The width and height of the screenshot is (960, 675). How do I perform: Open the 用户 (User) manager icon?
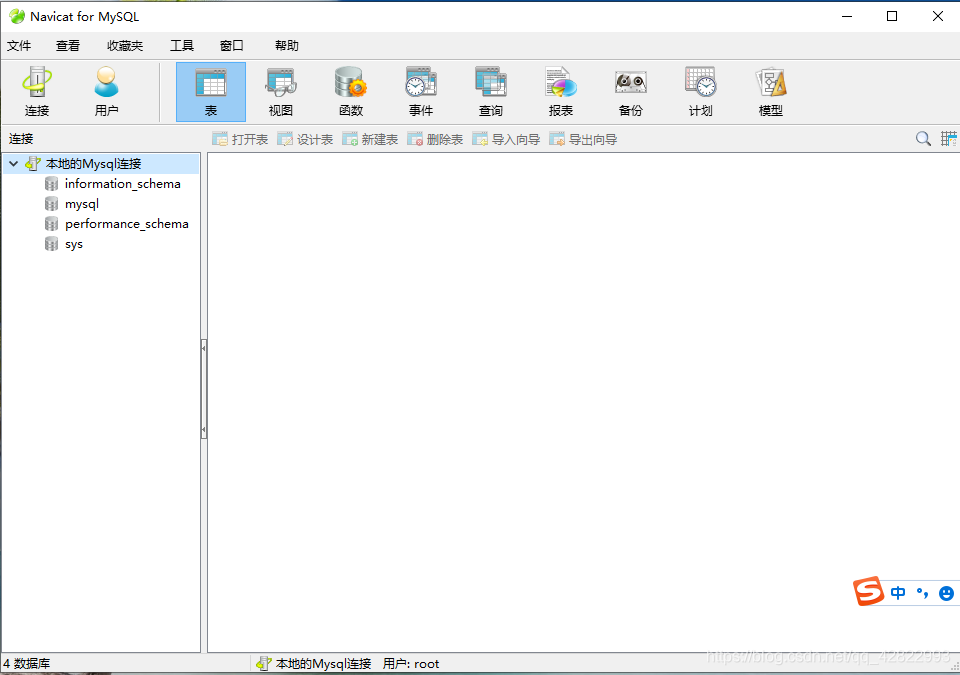coord(107,92)
